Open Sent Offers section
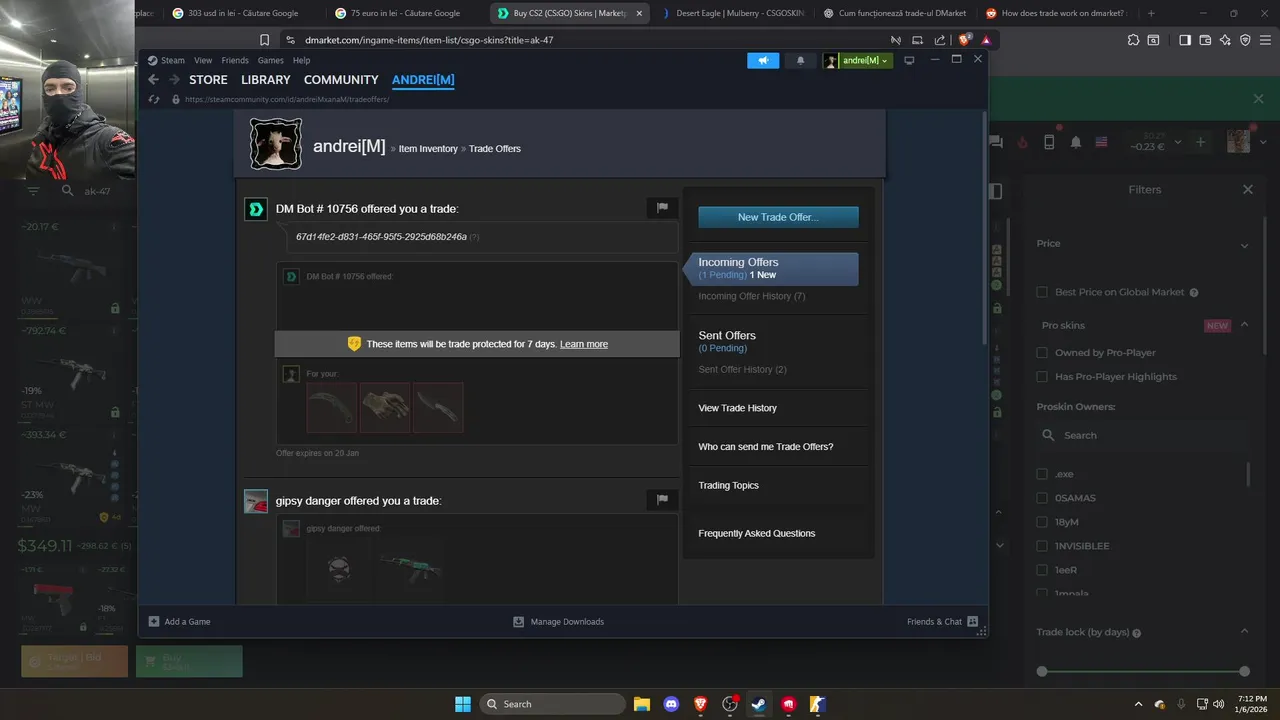The height and width of the screenshot is (720, 1280). click(727, 335)
